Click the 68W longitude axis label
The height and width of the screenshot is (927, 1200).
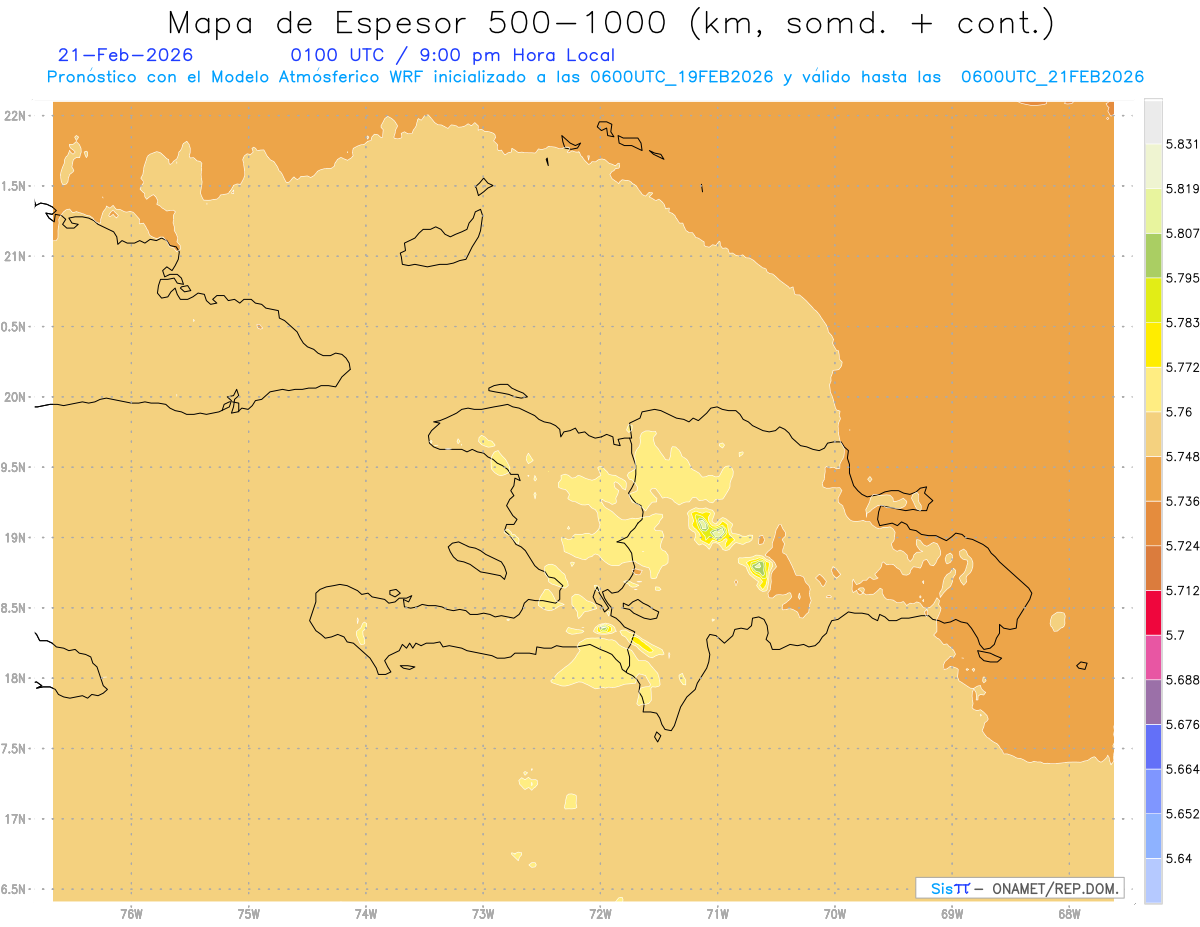tap(1069, 913)
